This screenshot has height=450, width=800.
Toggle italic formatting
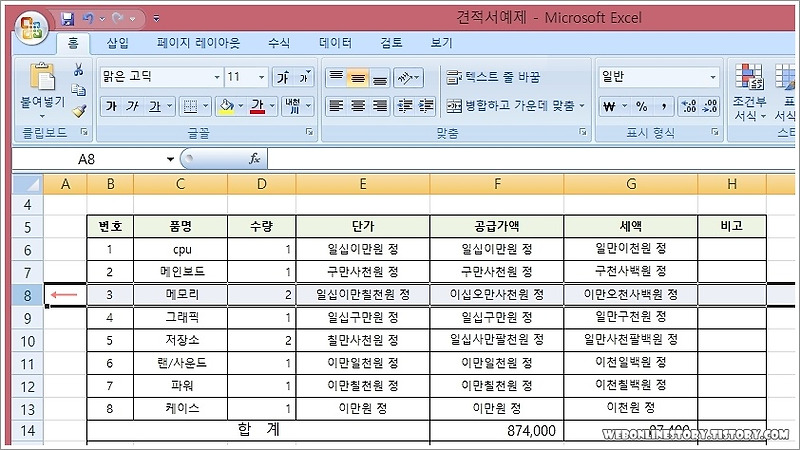click(x=133, y=106)
